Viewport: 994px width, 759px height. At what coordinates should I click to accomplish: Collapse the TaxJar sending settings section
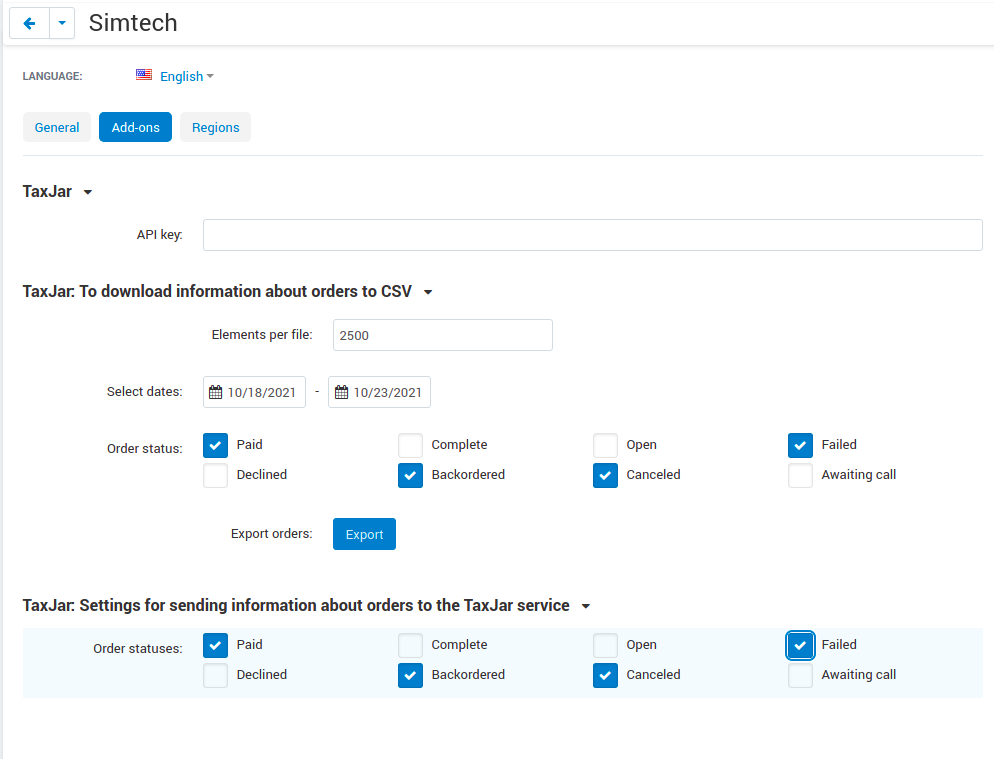(x=586, y=606)
